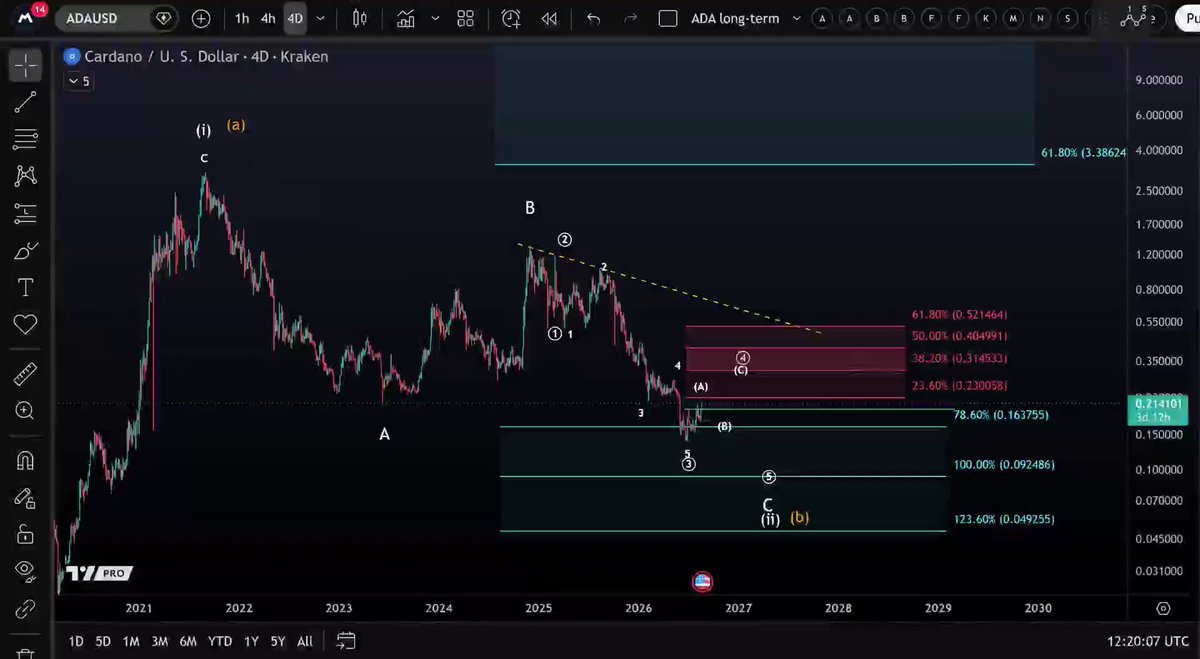Toggle magnet mode for drawings
1200x659 pixels.
pos(26,460)
